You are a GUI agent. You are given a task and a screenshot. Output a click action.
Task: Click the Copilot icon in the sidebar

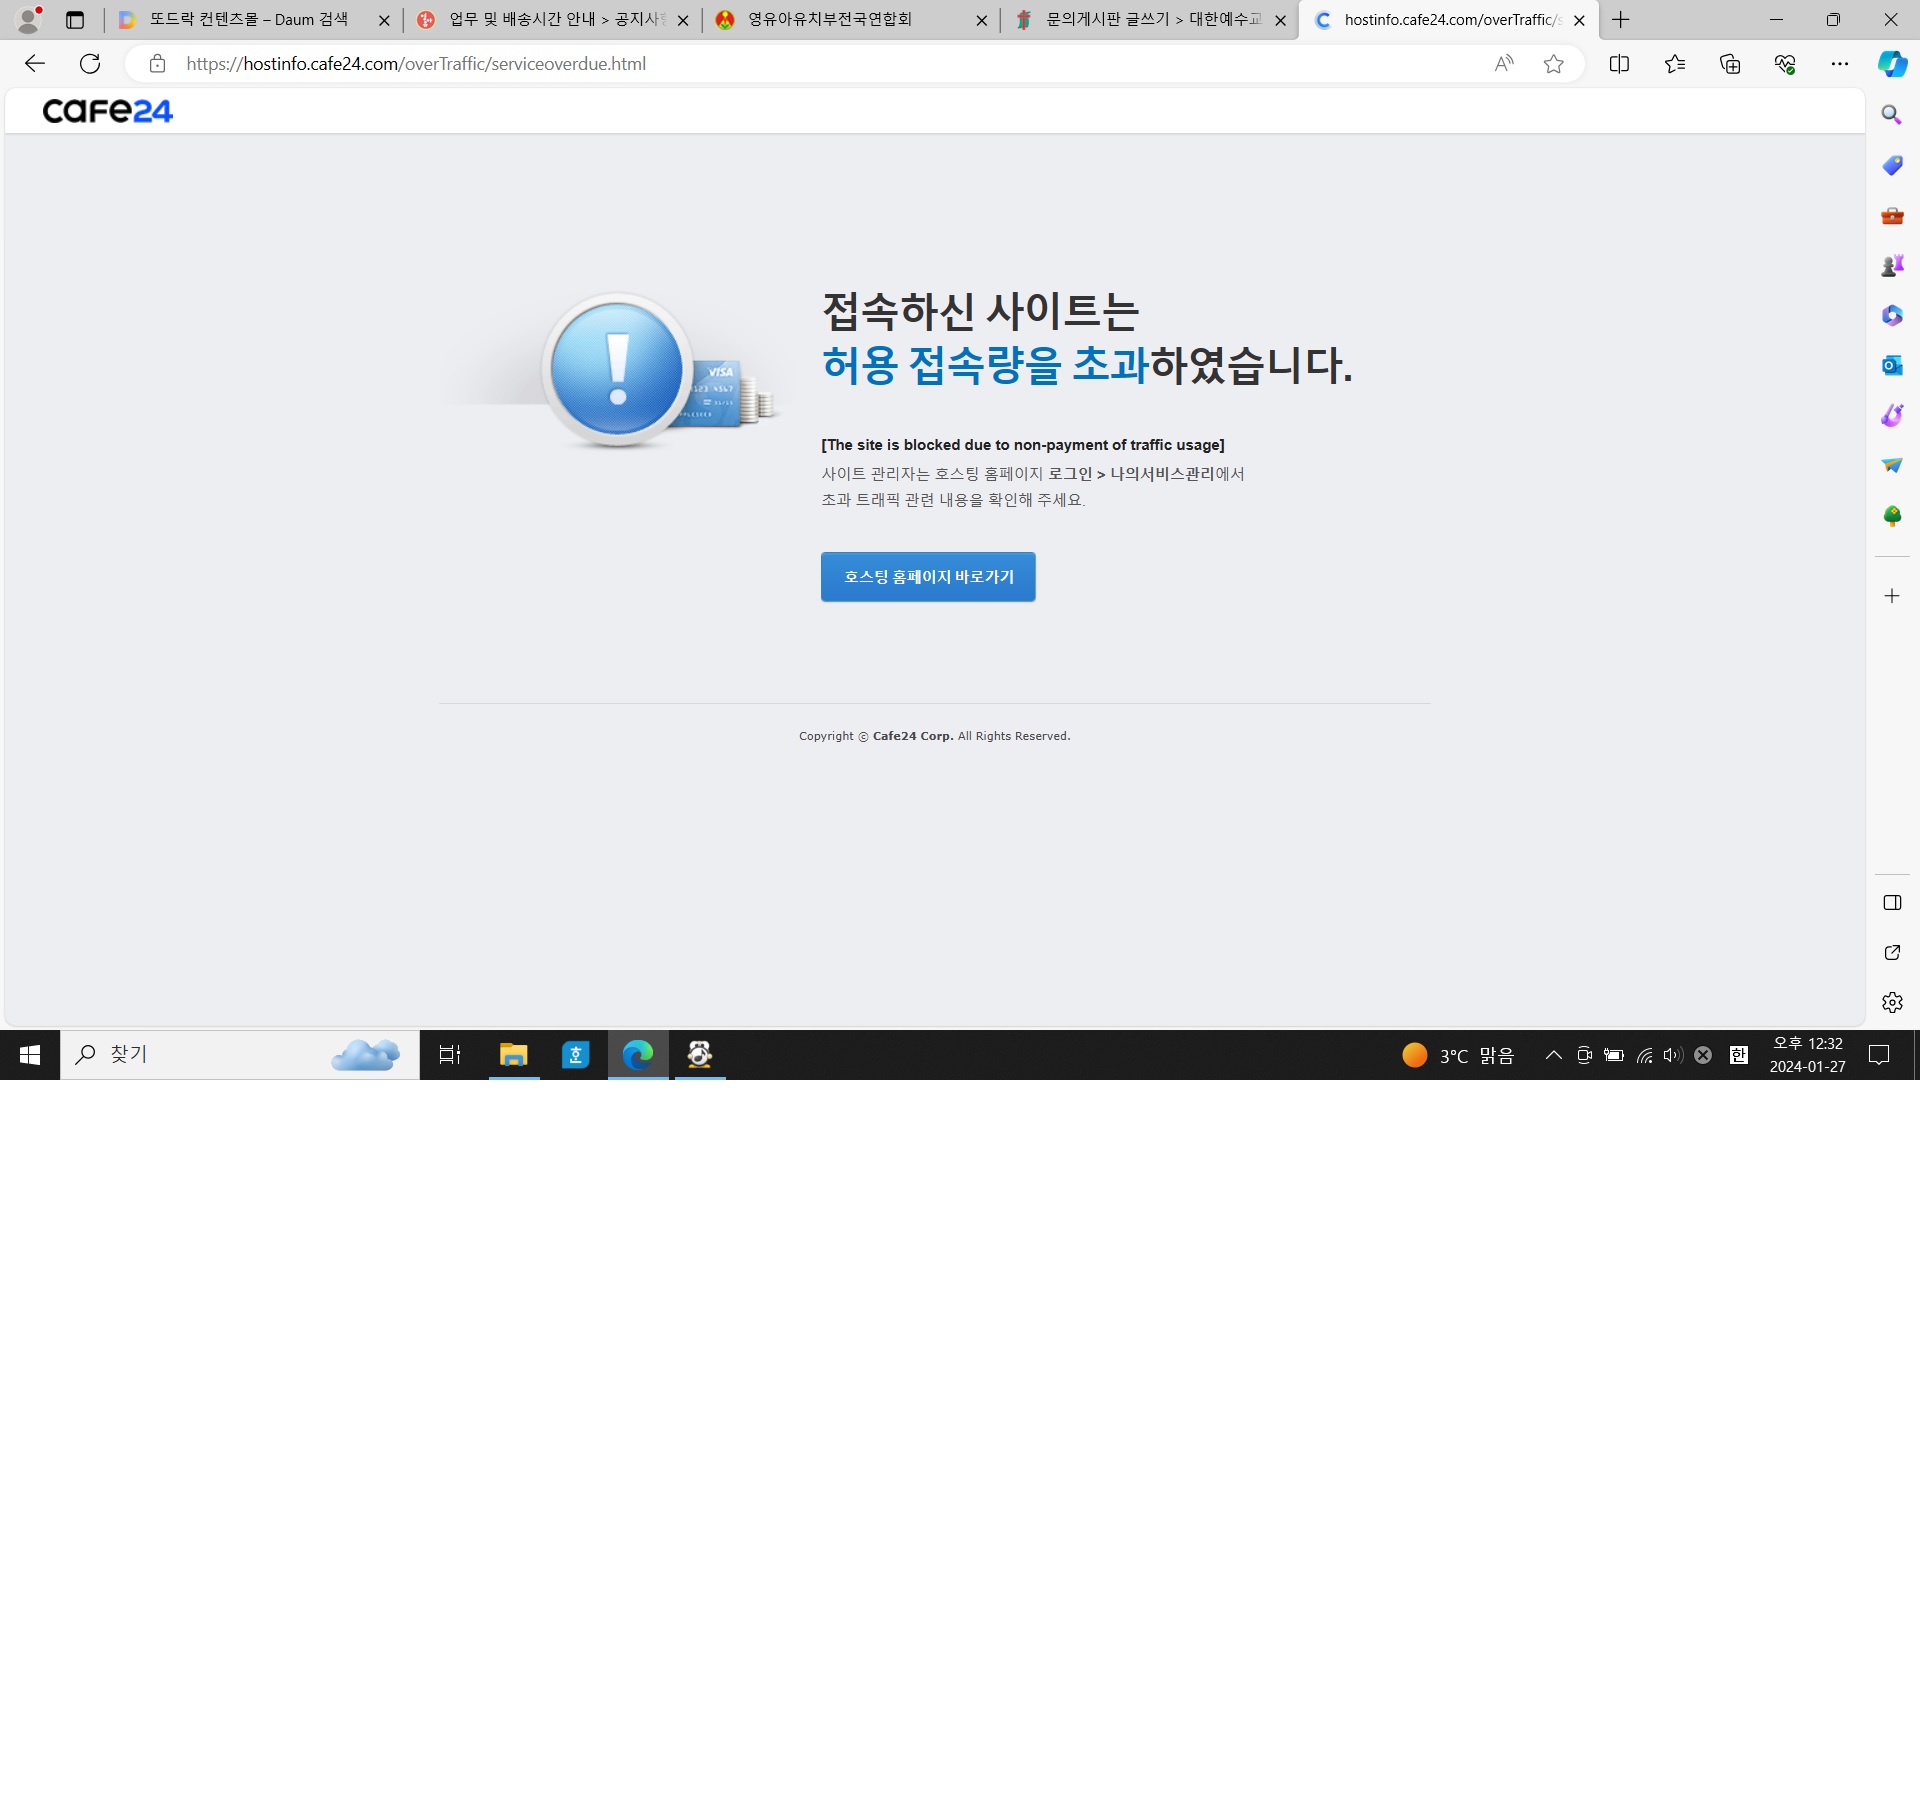pyautogui.click(x=1891, y=64)
